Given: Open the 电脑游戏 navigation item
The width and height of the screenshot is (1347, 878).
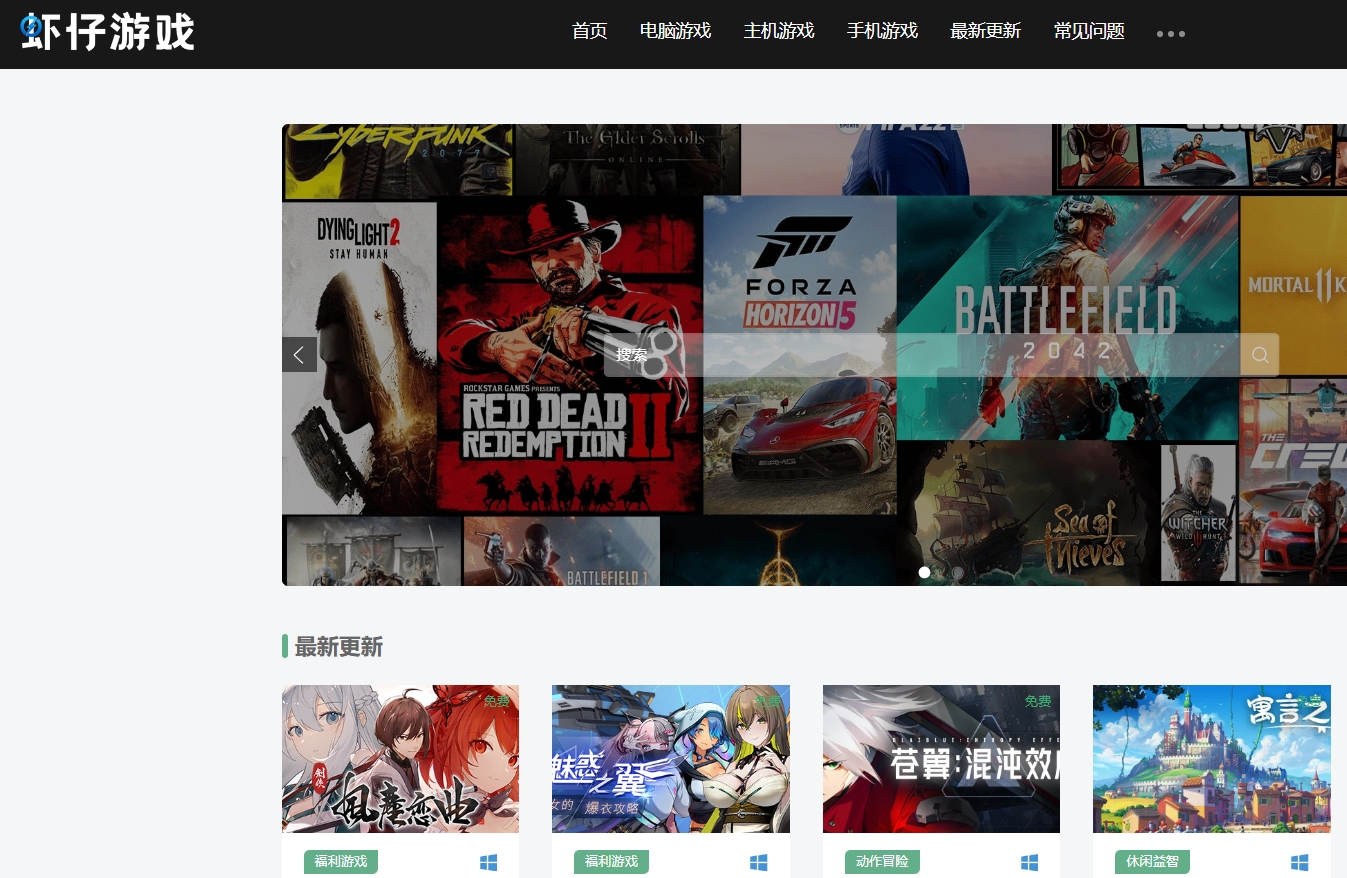Looking at the screenshot, I should click(675, 31).
